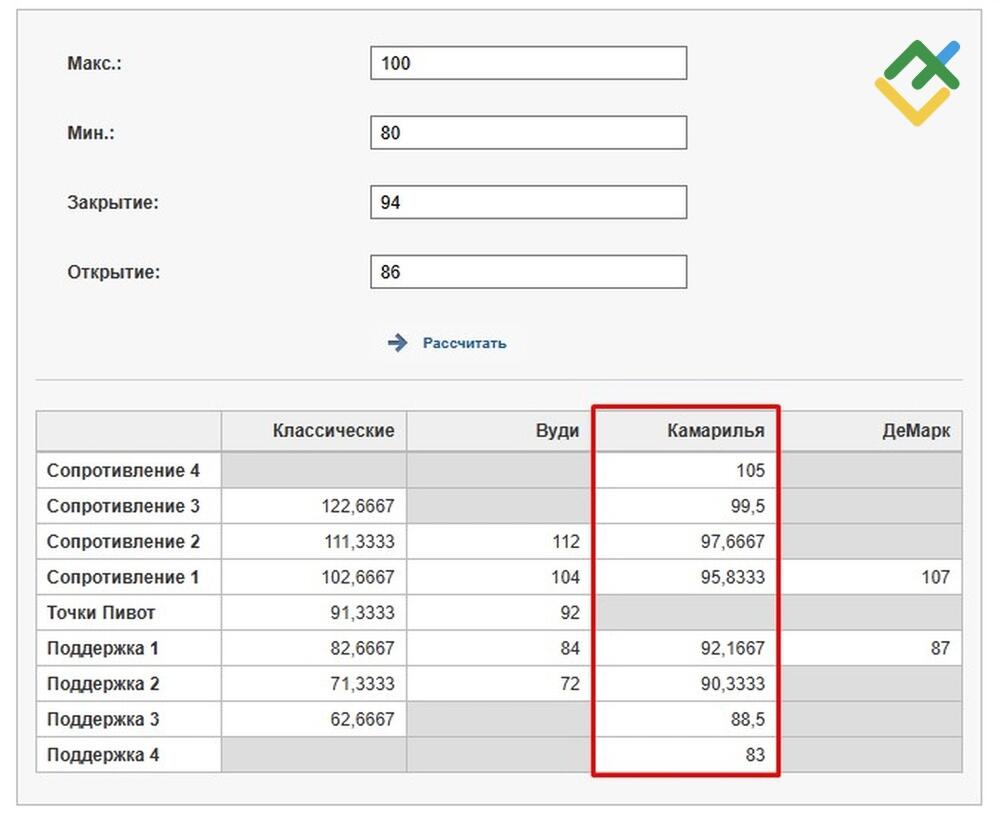The height and width of the screenshot is (813, 1000).
Task: Click the classic value 122,6667
Action: click(358, 506)
